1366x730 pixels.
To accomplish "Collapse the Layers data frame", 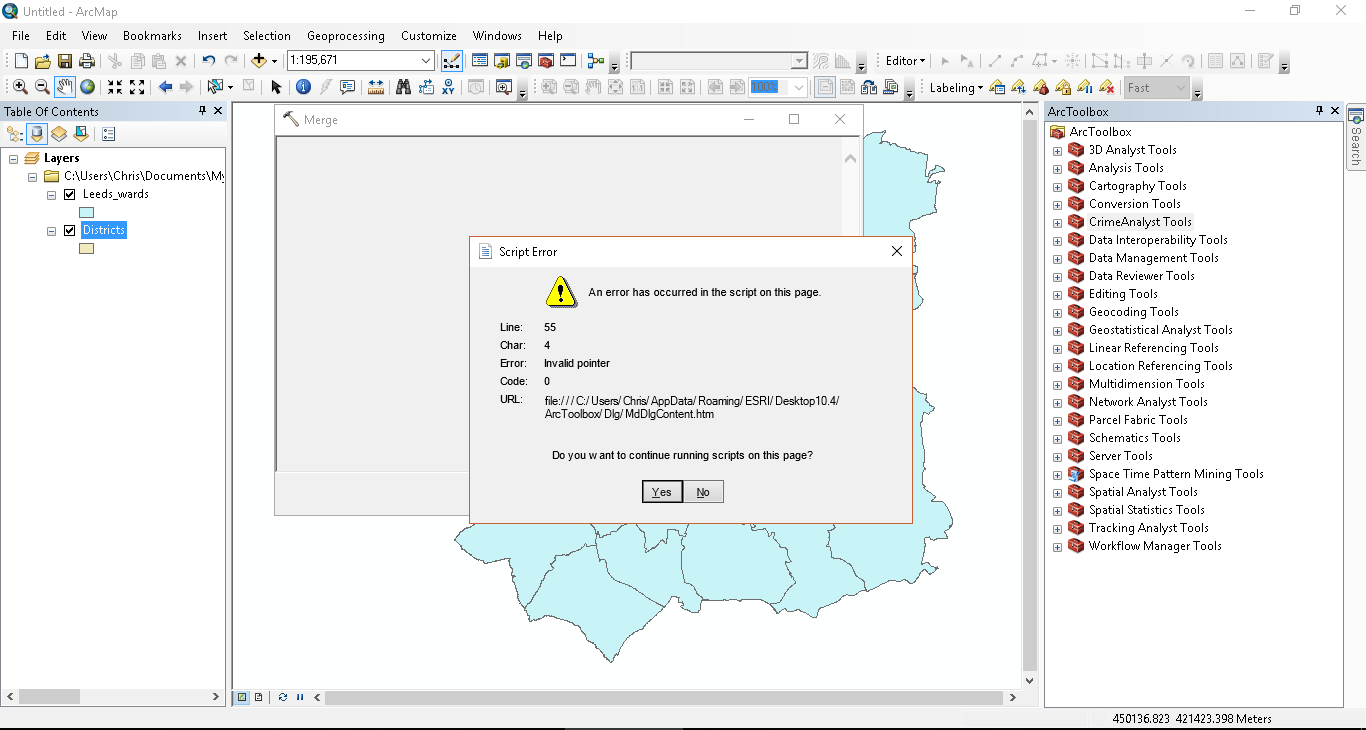I will [14, 158].
